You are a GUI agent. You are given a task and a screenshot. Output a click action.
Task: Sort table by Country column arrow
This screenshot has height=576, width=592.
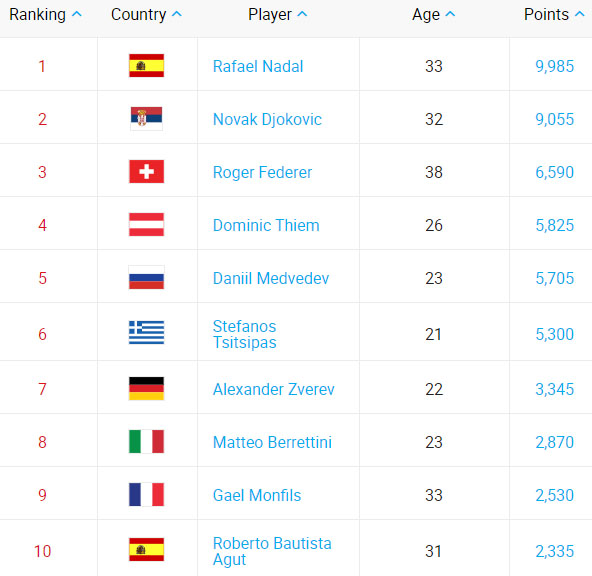tap(177, 14)
